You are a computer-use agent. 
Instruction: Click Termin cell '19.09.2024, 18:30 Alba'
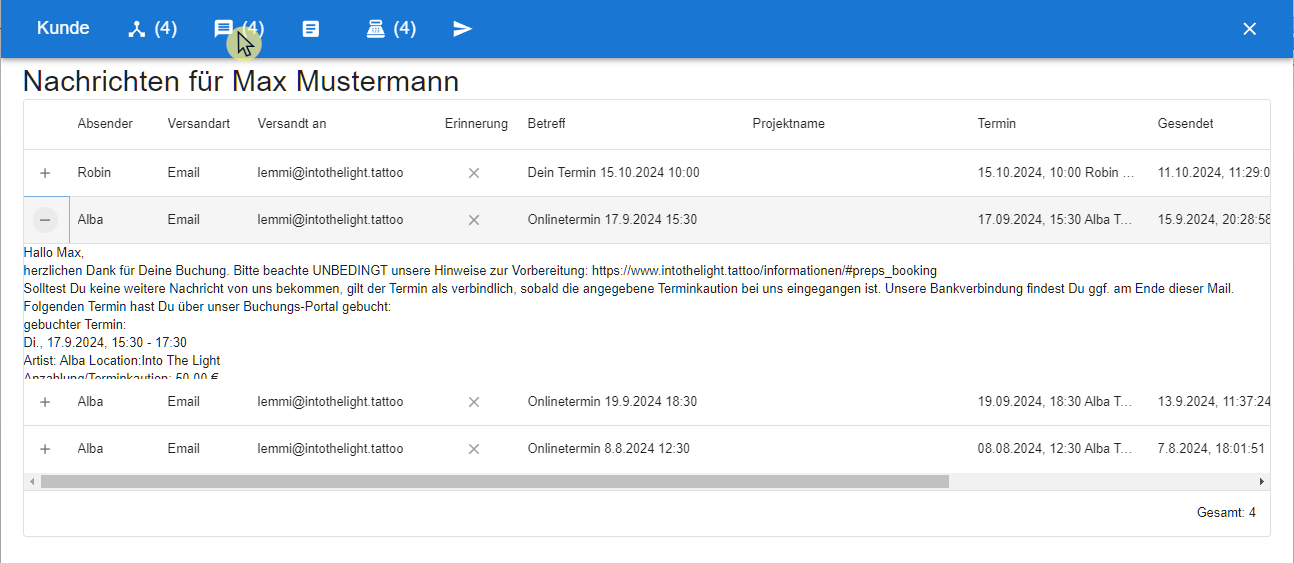coord(1056,402)
